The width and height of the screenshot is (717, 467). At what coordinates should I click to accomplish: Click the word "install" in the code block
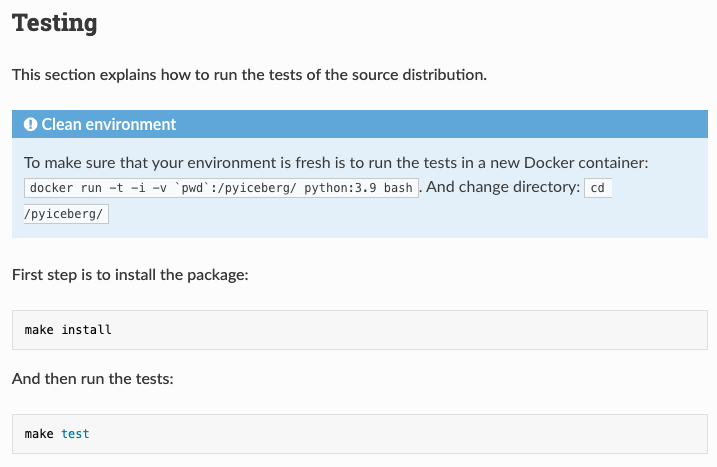(86, 329)
